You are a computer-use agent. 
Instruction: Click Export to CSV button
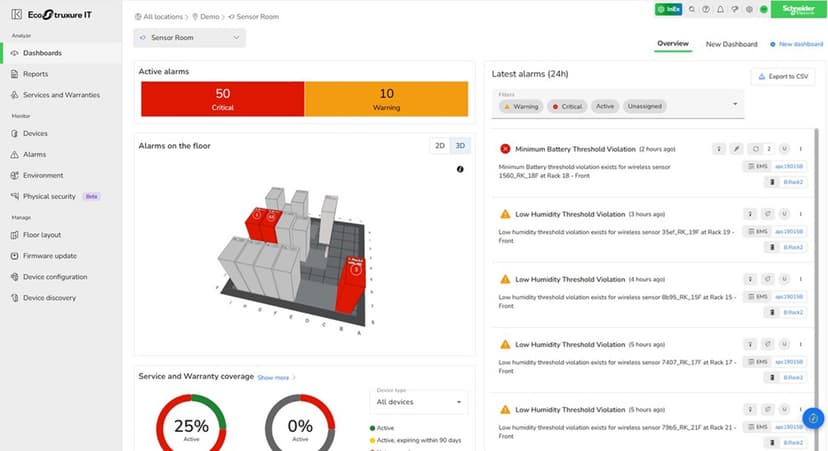[x=783, y=77]
